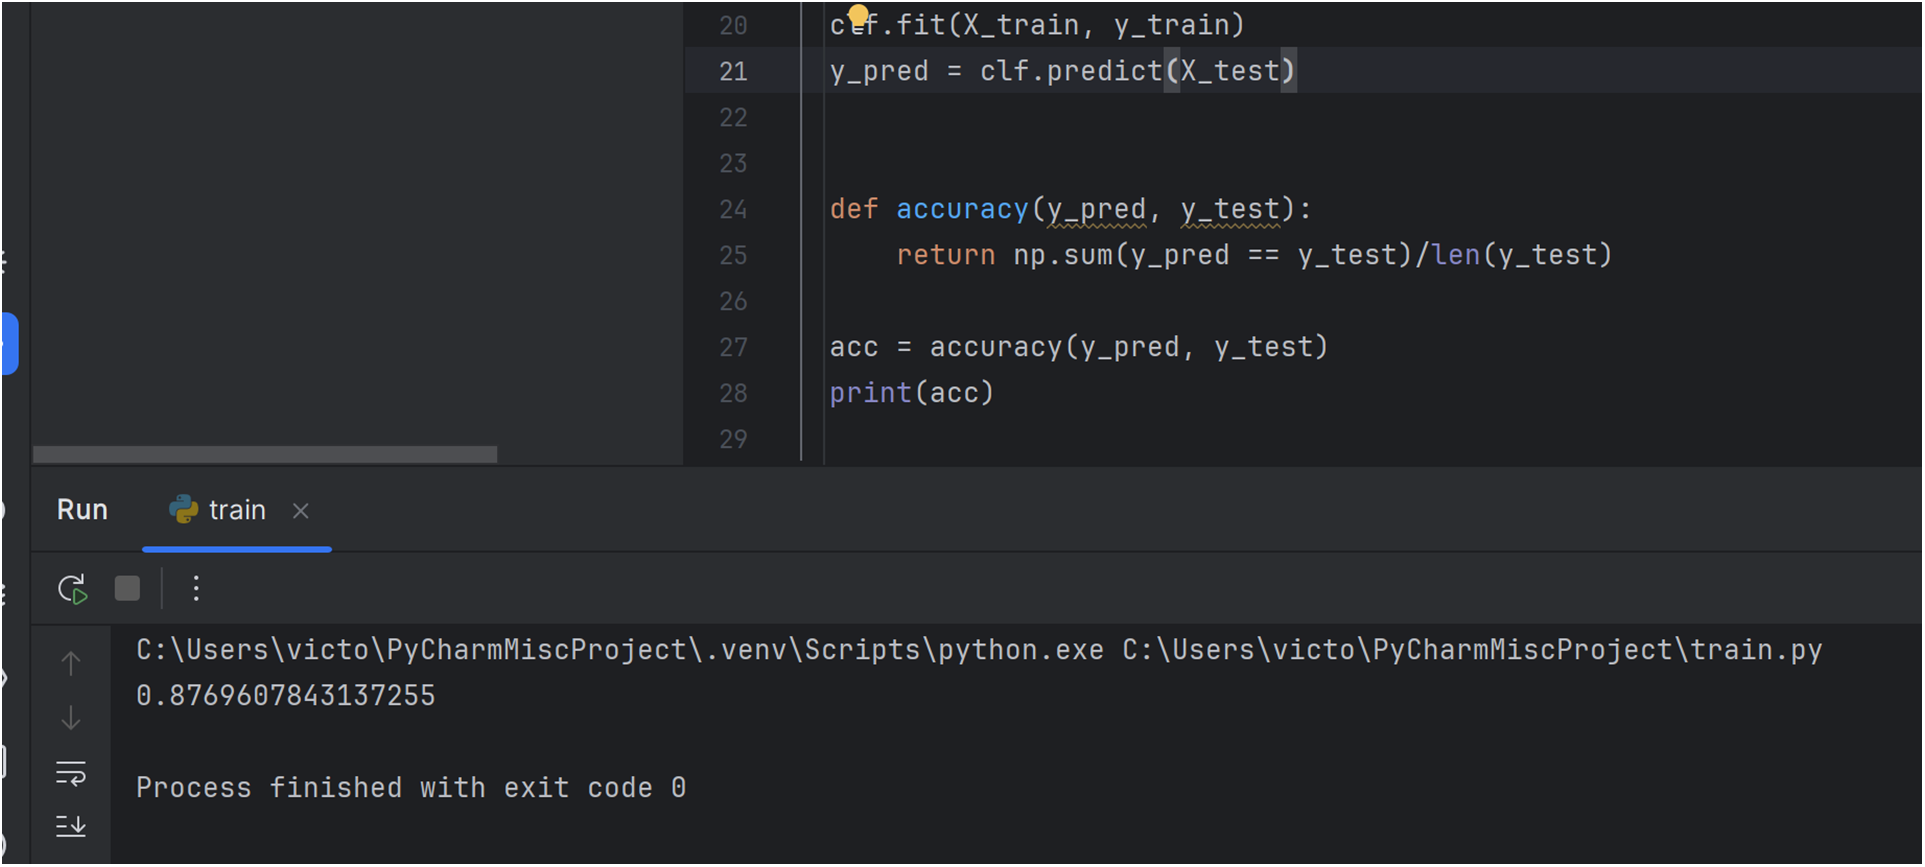Click the print call on line 28
The image size is (1925, 867).
(x=870, y=393)
